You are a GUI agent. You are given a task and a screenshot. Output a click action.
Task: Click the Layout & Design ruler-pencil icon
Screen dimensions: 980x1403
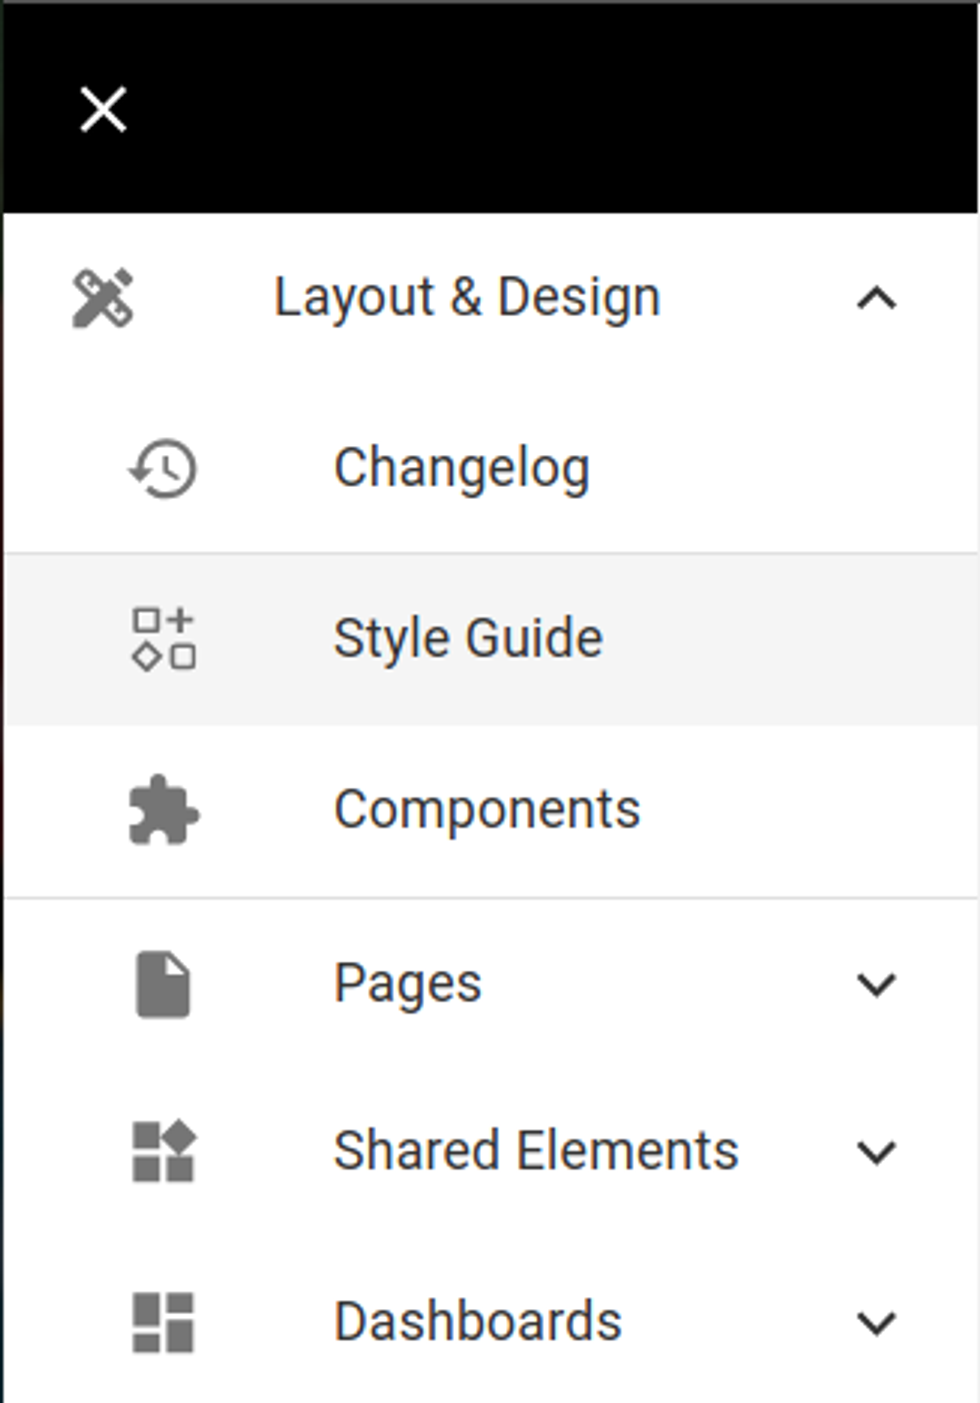[103, 298]
